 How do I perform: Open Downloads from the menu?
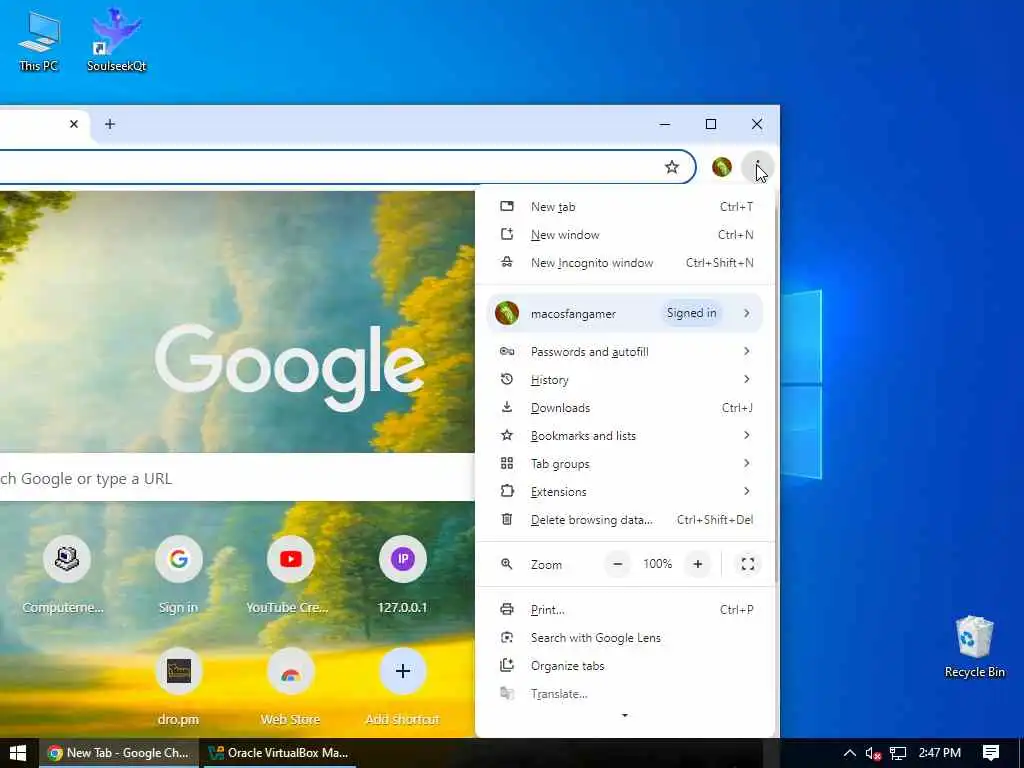point(626,408)
